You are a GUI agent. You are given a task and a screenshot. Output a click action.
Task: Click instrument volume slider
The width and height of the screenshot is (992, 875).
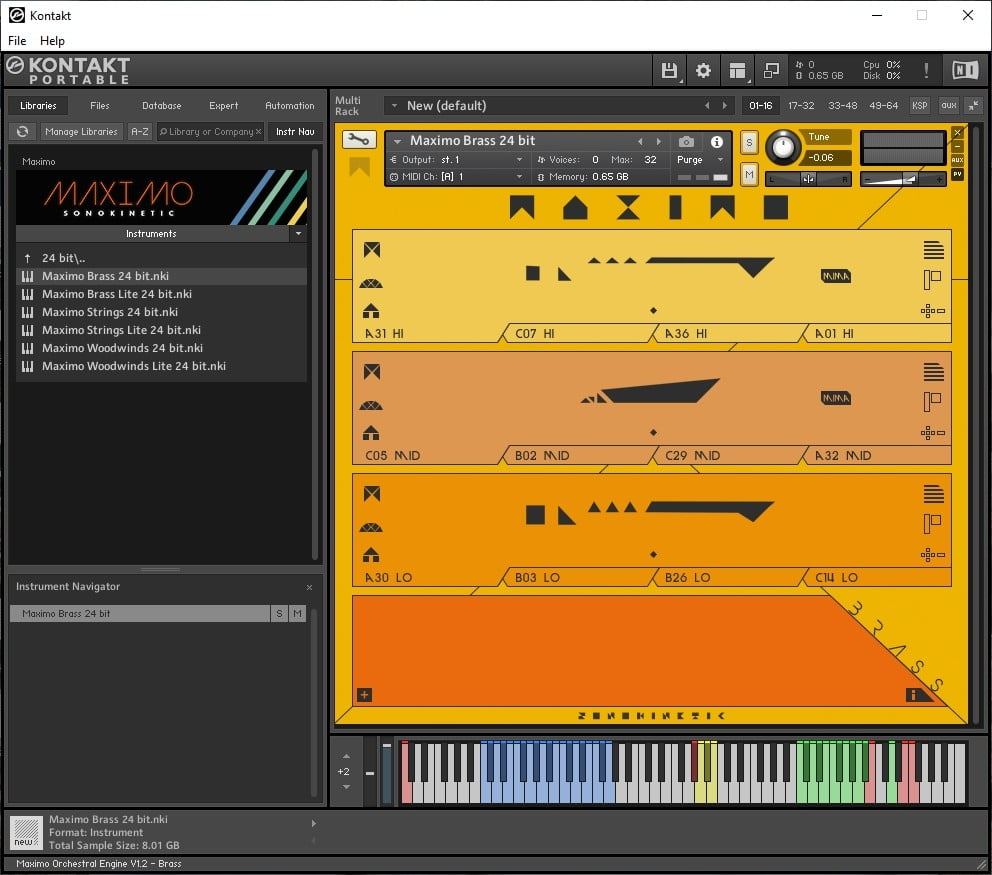(x=903, y=179)
